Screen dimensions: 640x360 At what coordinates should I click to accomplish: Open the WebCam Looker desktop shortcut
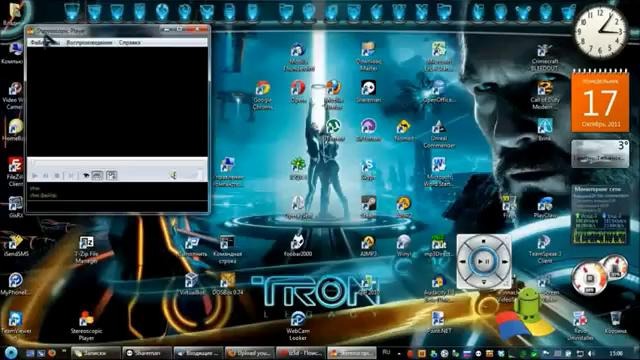point(298,327)
